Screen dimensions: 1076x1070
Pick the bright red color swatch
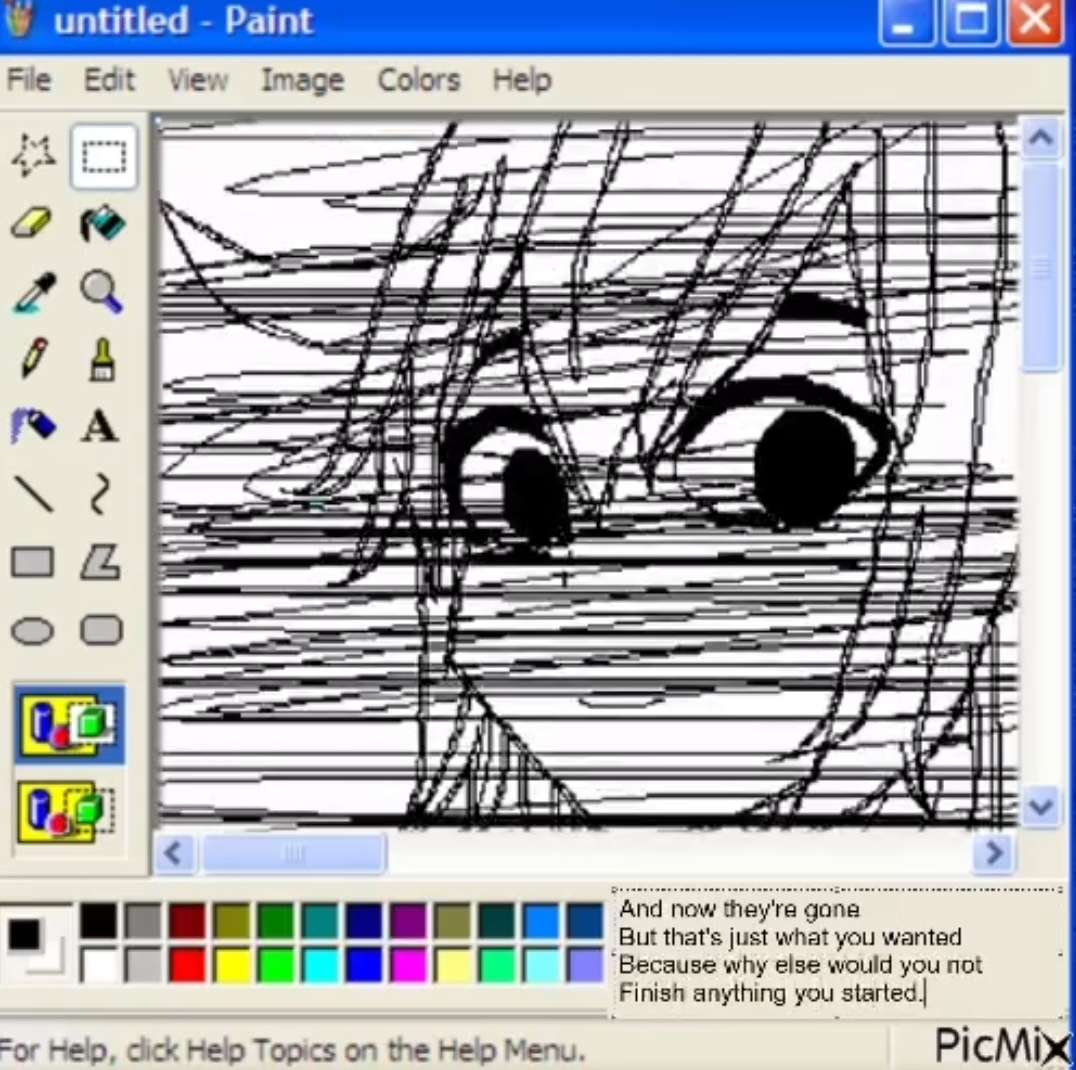(x=187, y=964)
